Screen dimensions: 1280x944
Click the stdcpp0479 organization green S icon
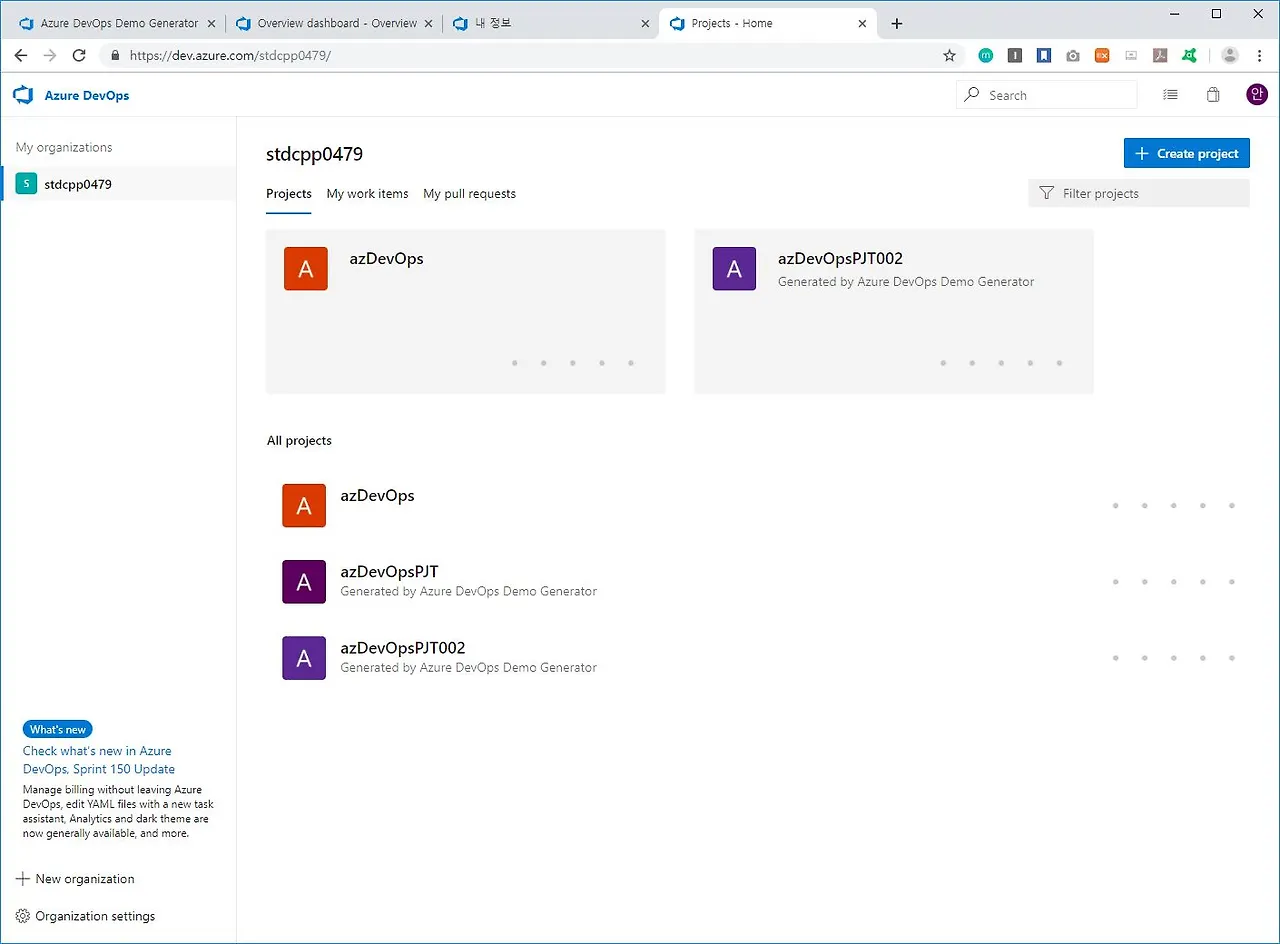[26, 184]
